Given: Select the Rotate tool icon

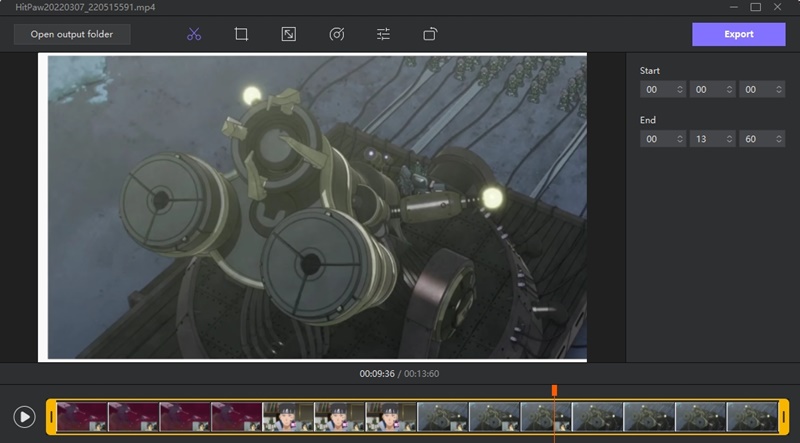Looking at the screenshot, I should [430, 34].
